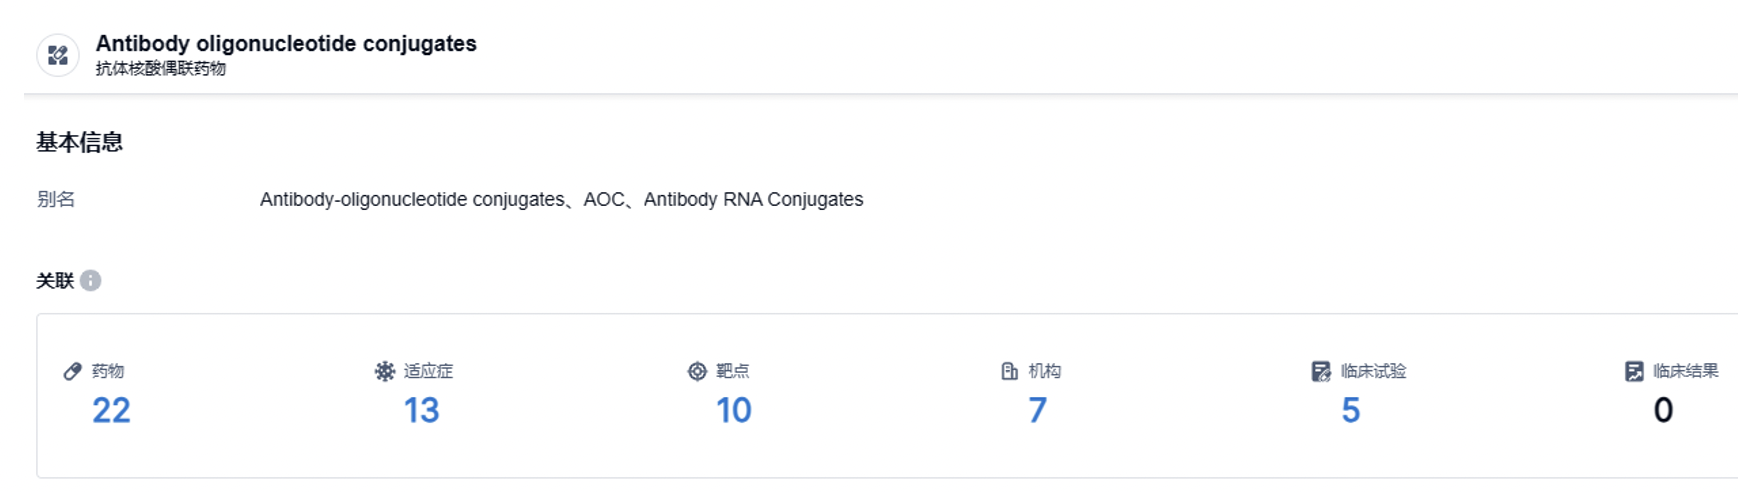Click the alias text containing AOC
1738x492 pixels.
(561, 200)
